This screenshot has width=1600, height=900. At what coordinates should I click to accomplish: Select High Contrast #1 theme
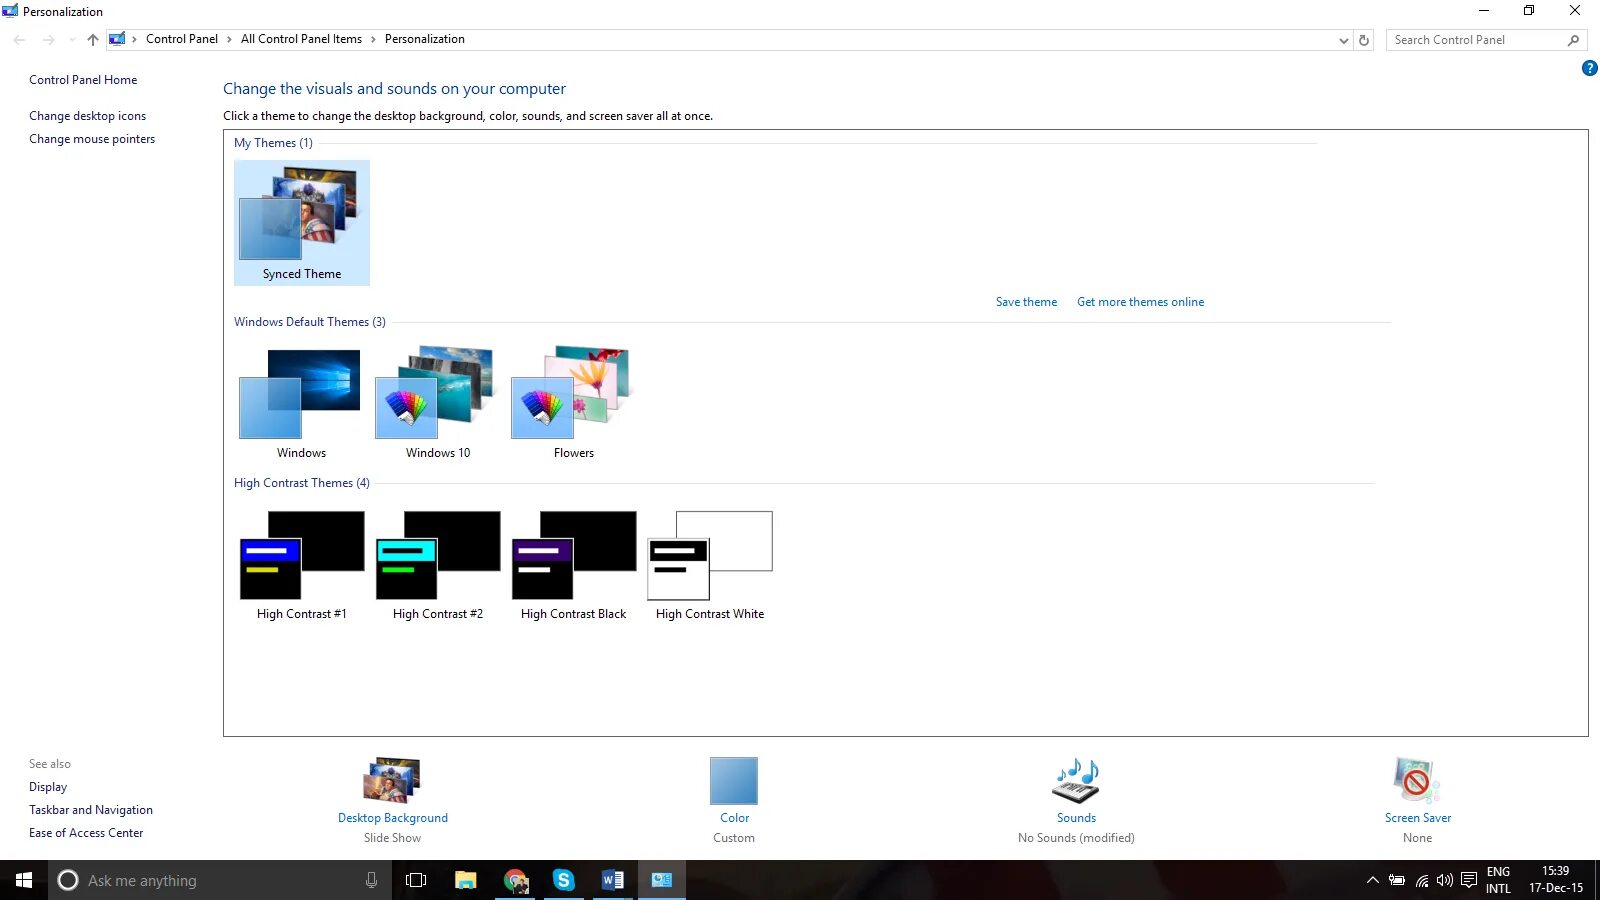point(301,566)
